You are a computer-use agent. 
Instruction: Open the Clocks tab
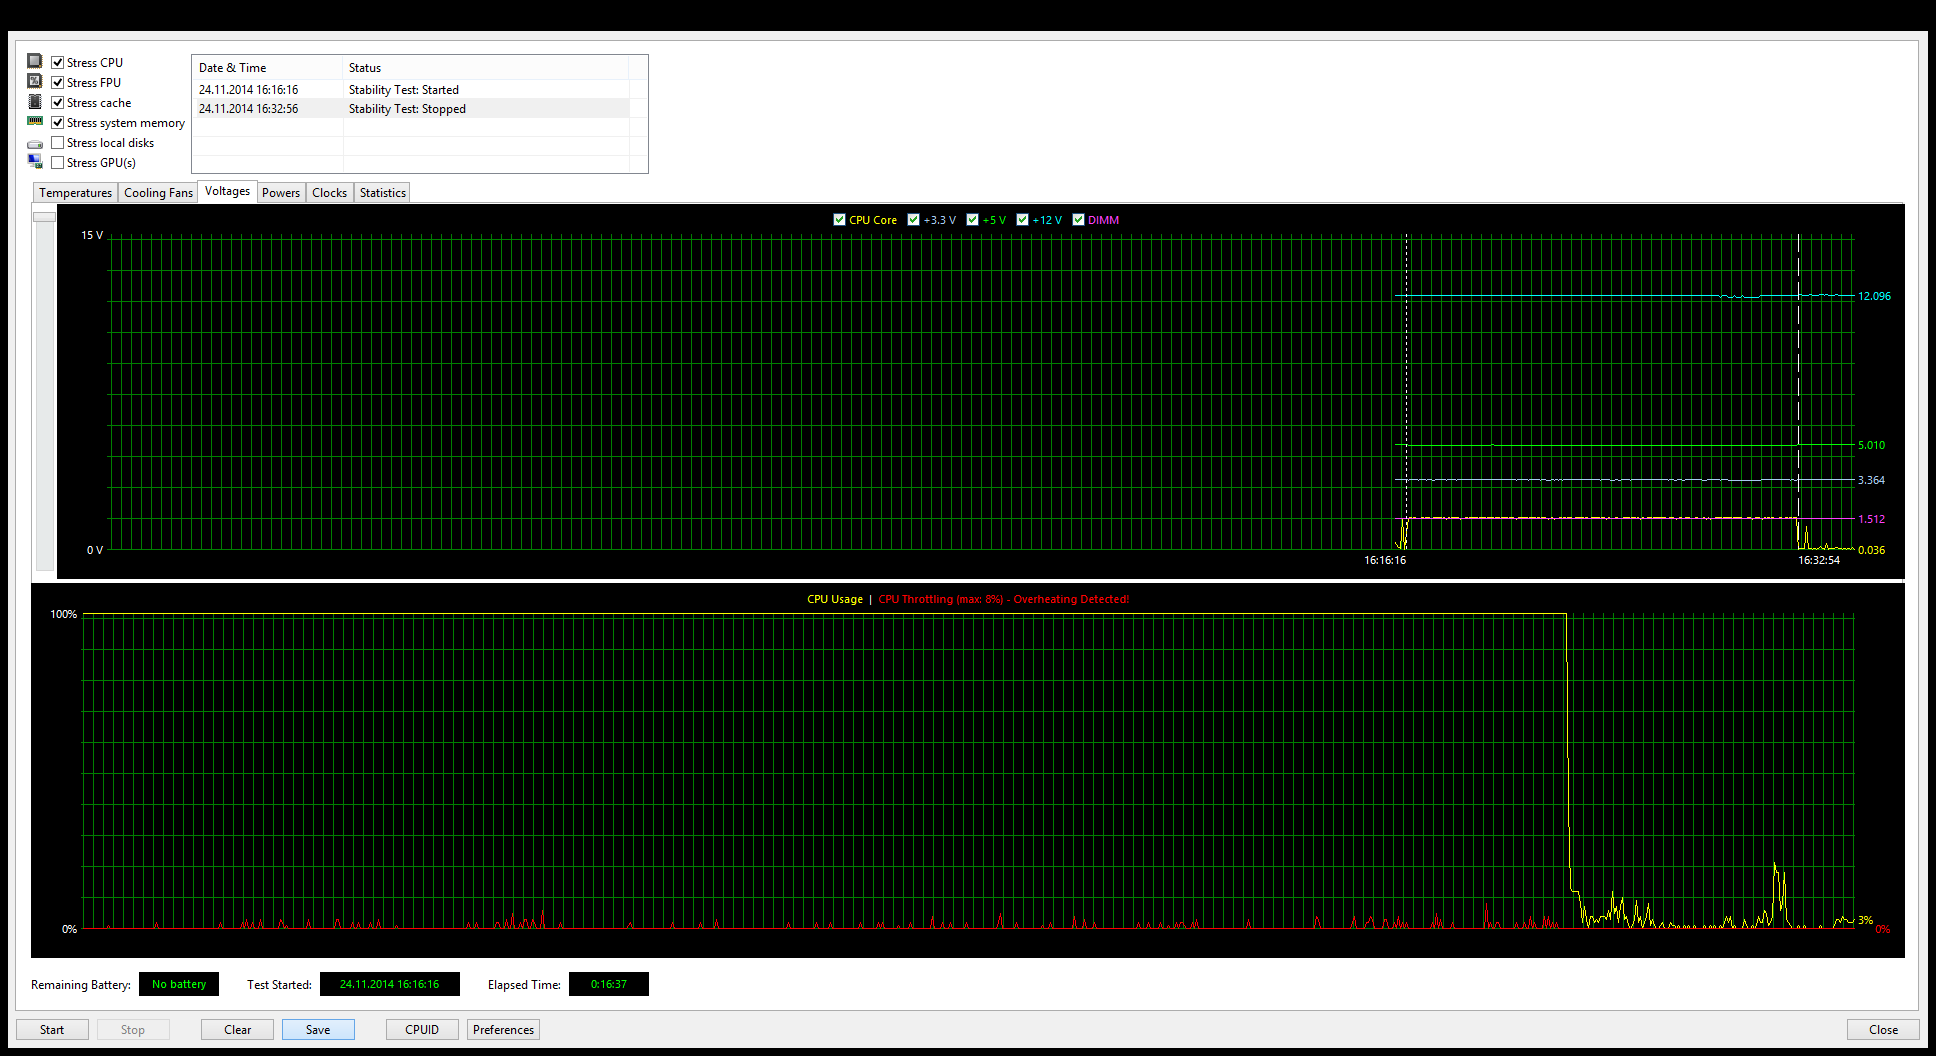tap(329, 193)
